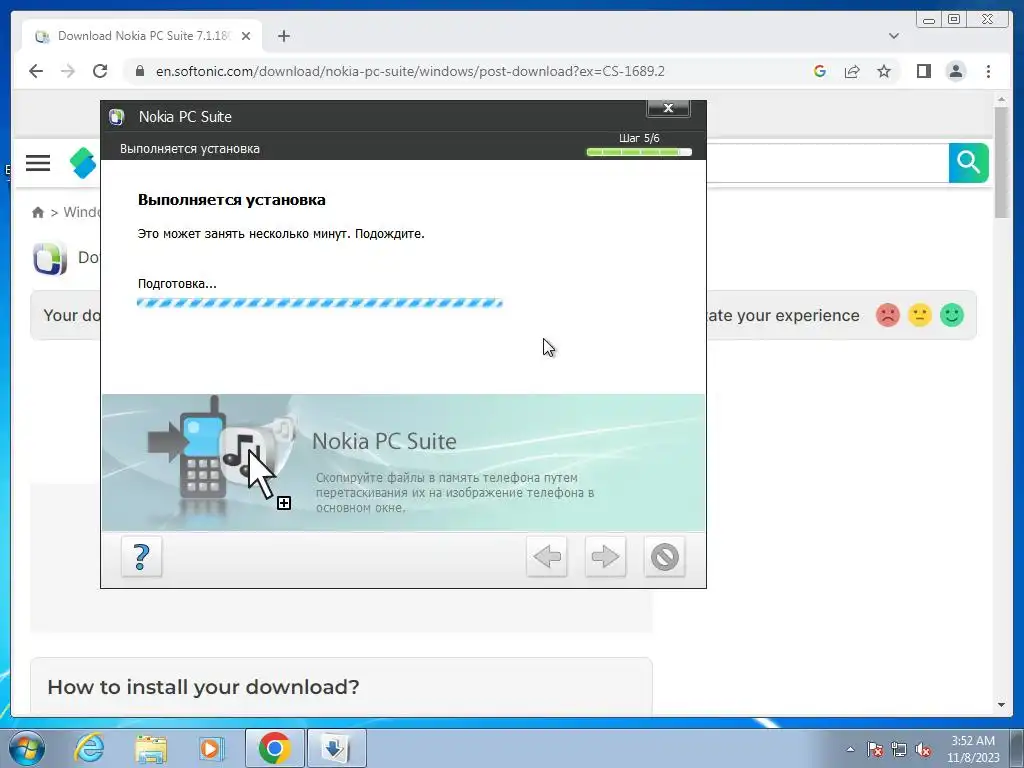1024x768 pixels.
Task: Open Chrome tab search dropdown
Action: point(894,36)
